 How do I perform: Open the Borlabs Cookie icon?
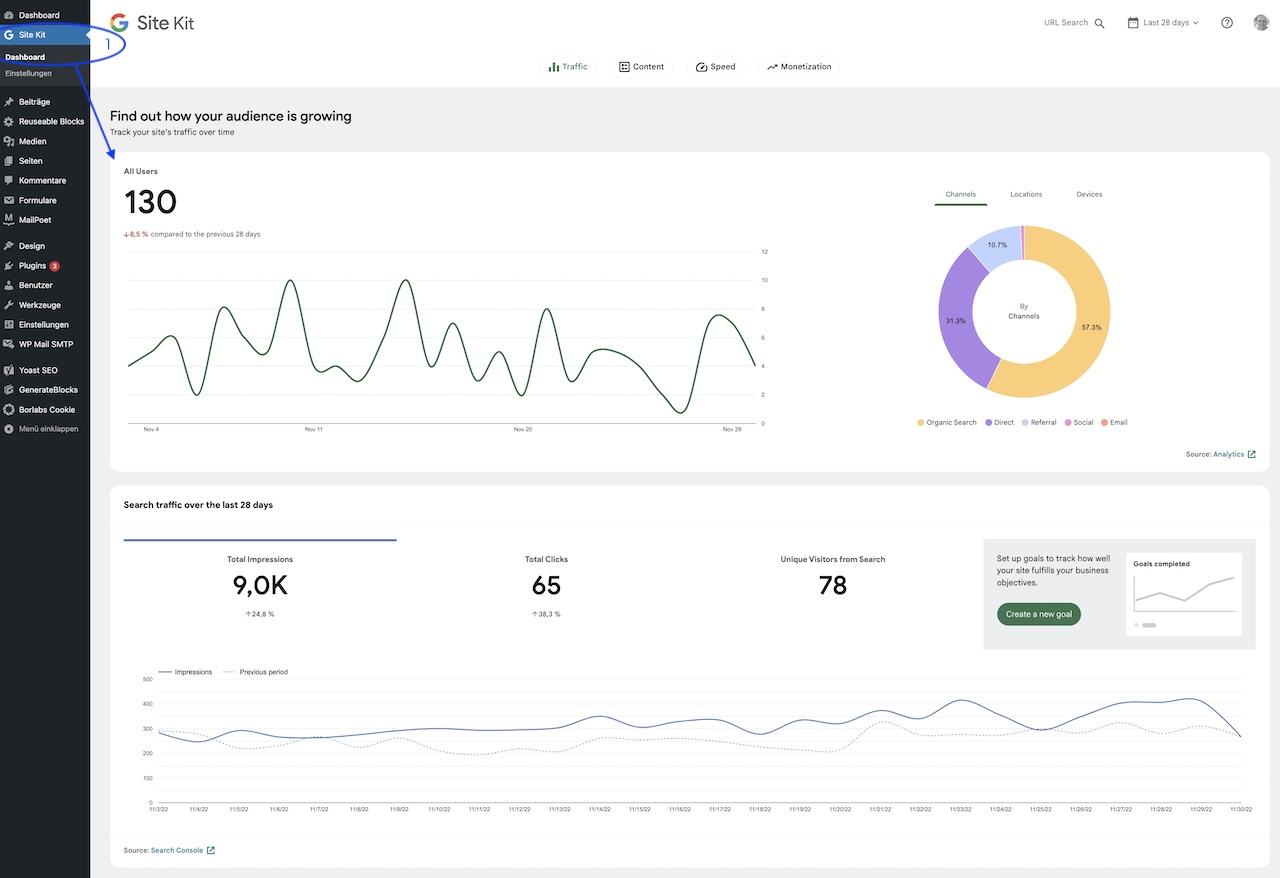point(9,410)
